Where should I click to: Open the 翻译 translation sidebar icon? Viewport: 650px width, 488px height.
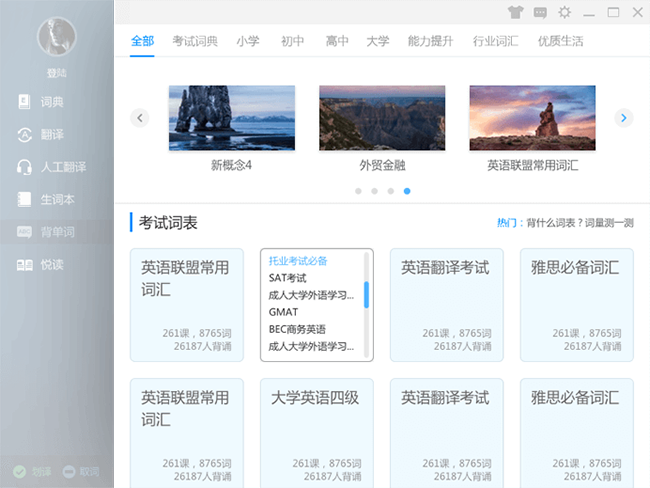(x=25, y=134)
